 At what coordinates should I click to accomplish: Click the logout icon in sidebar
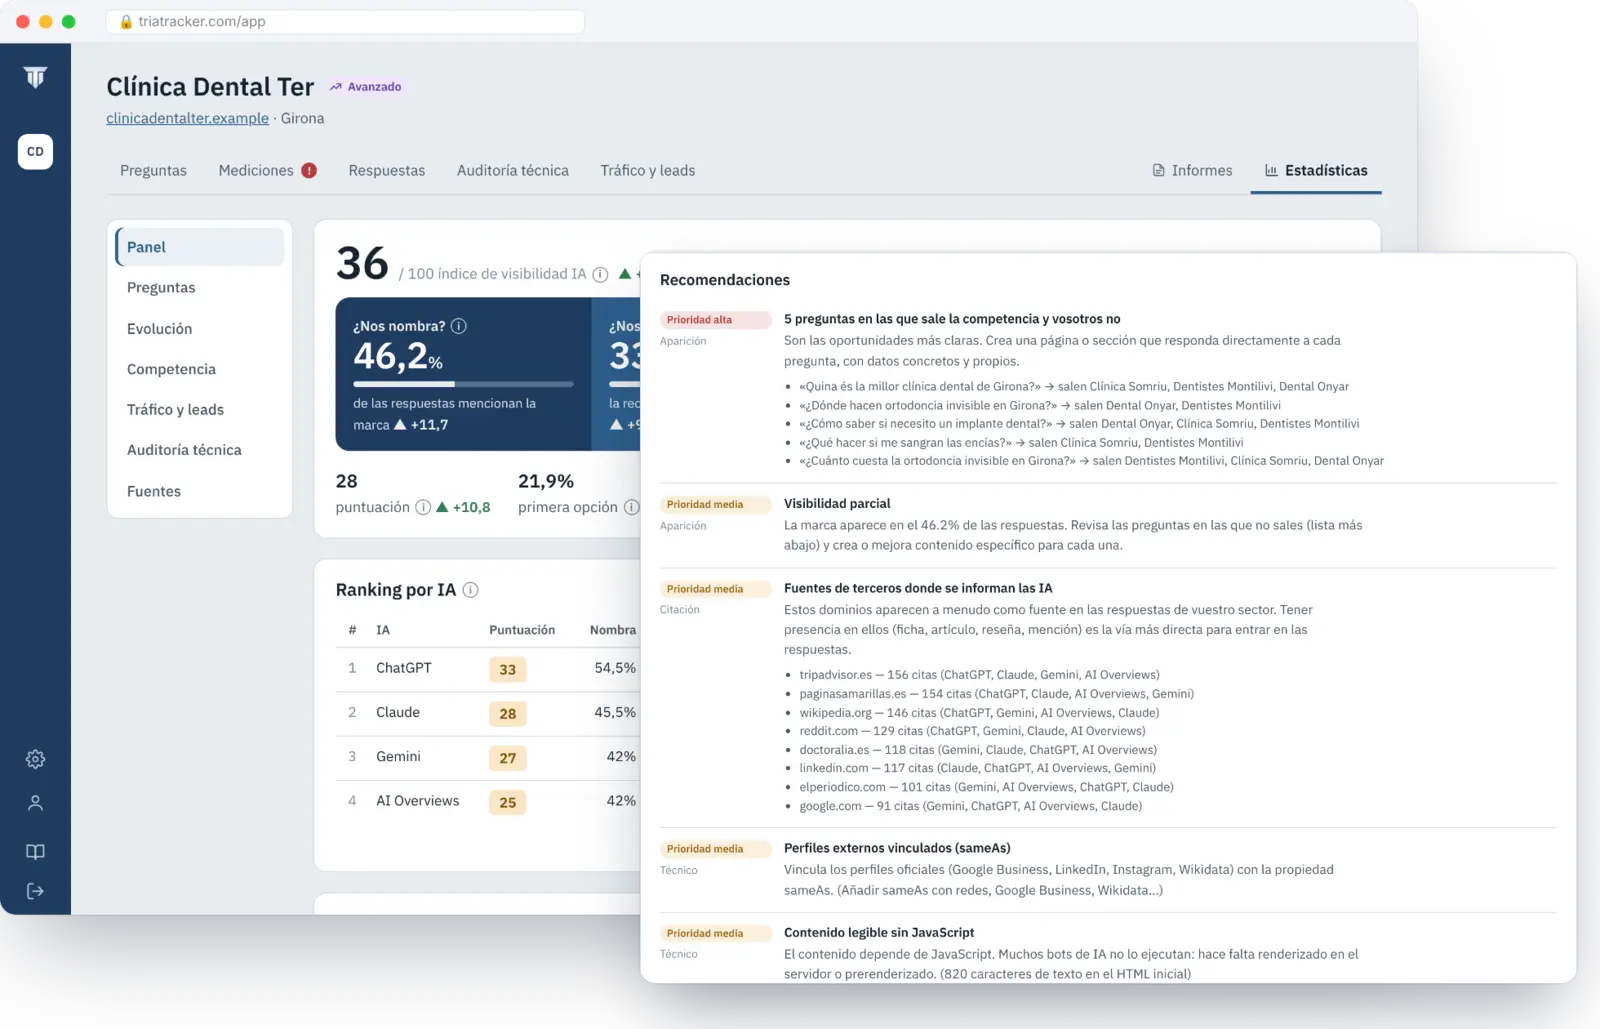pos(35,891)
